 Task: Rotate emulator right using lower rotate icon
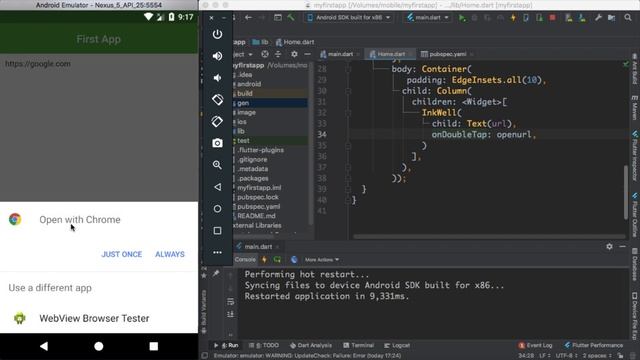[217, 121]
